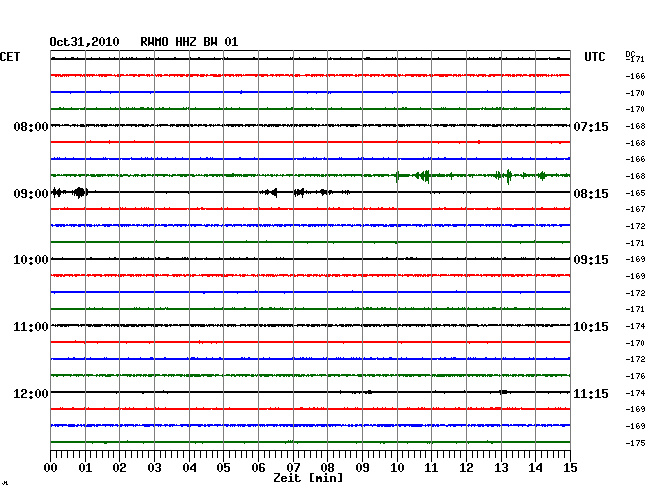The height and width of the screenshot is (494, 650).
Task: Select the 12:00 CET time label
Action: click(31, 393)
